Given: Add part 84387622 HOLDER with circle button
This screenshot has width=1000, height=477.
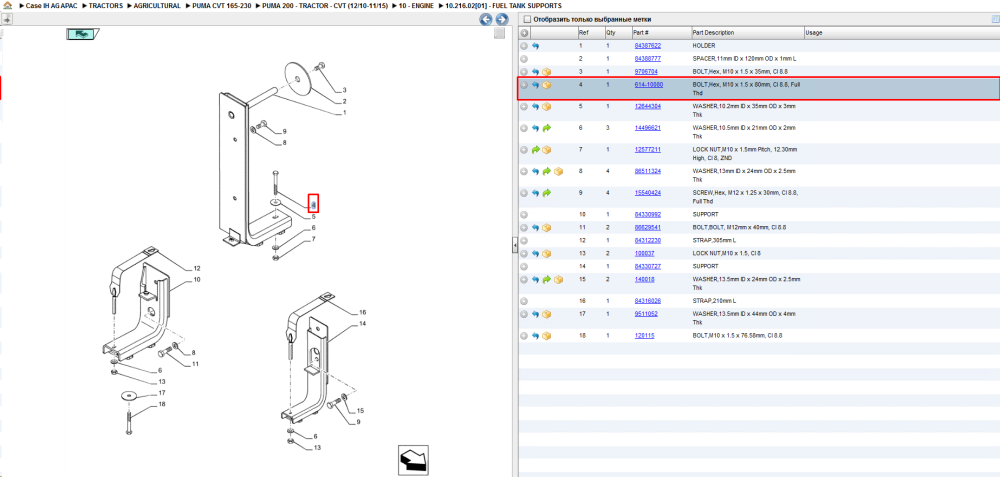Looking at the screenshot, I should pyautogui.click(x=524, y=46).
